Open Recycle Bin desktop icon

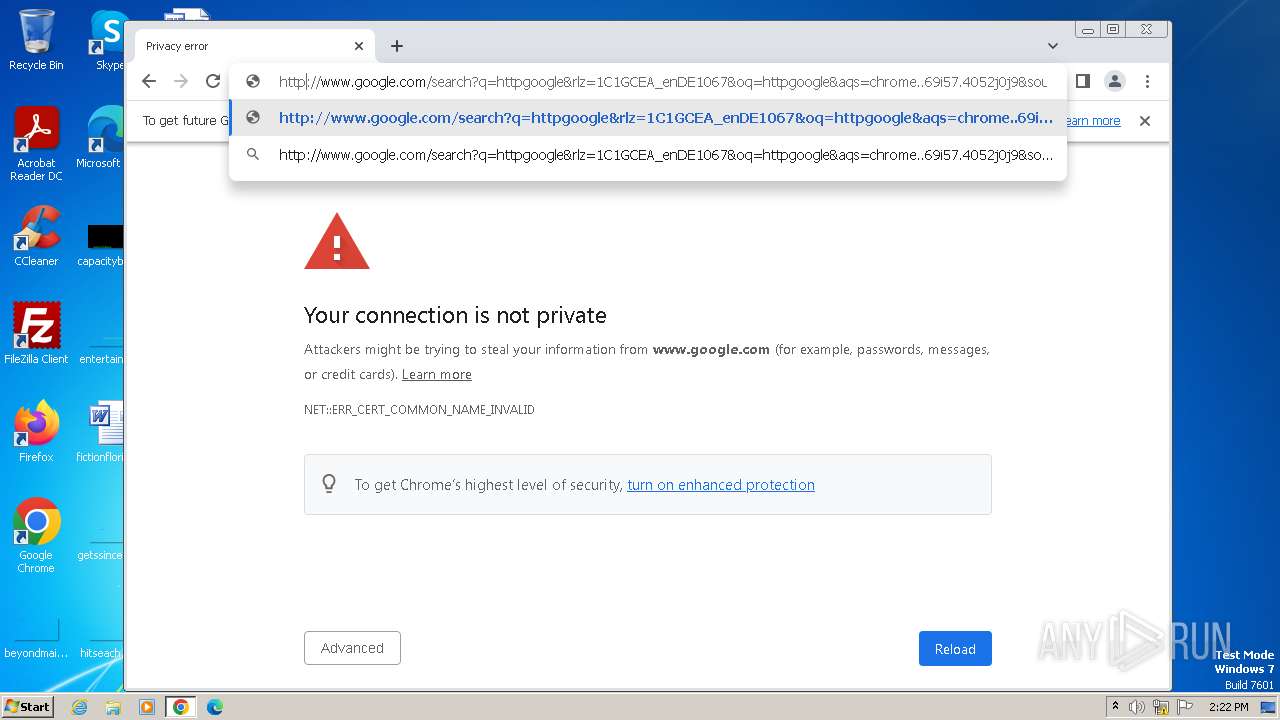coord(36,40)
